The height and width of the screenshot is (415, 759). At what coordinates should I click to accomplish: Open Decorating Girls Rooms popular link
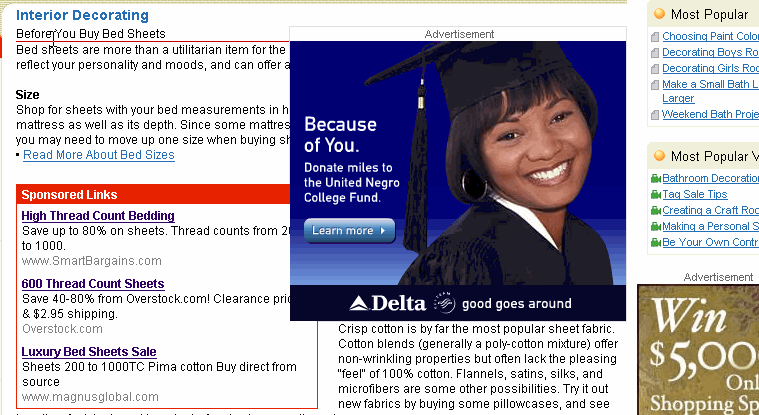coord(710,68)
